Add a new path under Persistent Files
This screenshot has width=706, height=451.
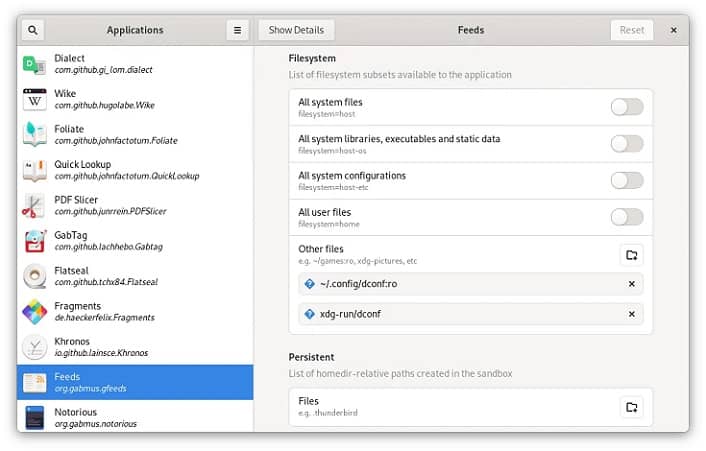[632, 407]
